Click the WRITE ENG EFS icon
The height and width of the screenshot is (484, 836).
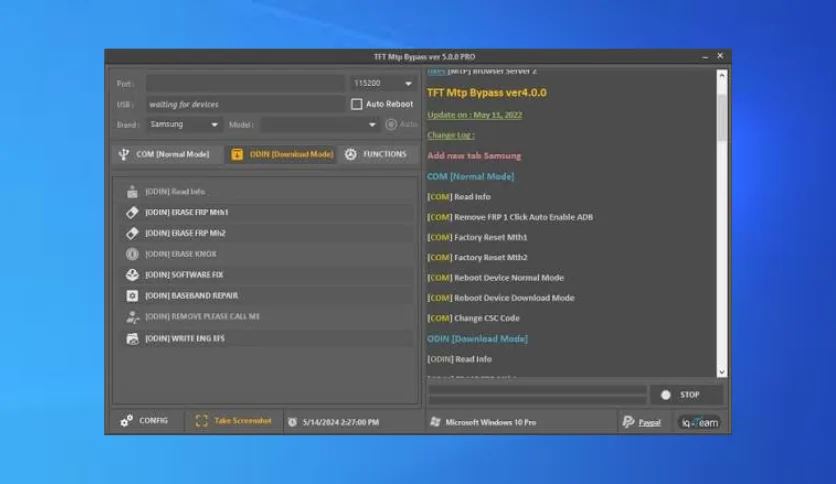click(x=132, y=338)
